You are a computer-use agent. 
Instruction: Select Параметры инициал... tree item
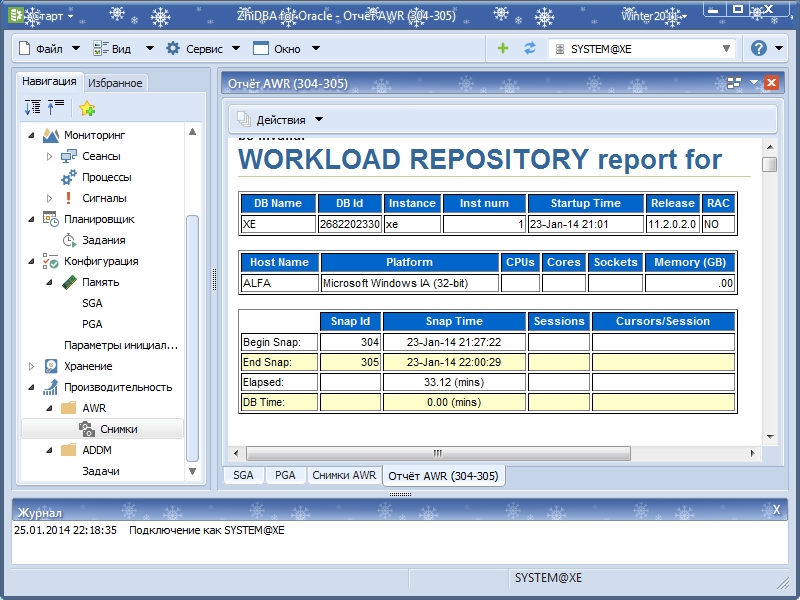pos(121,345)
